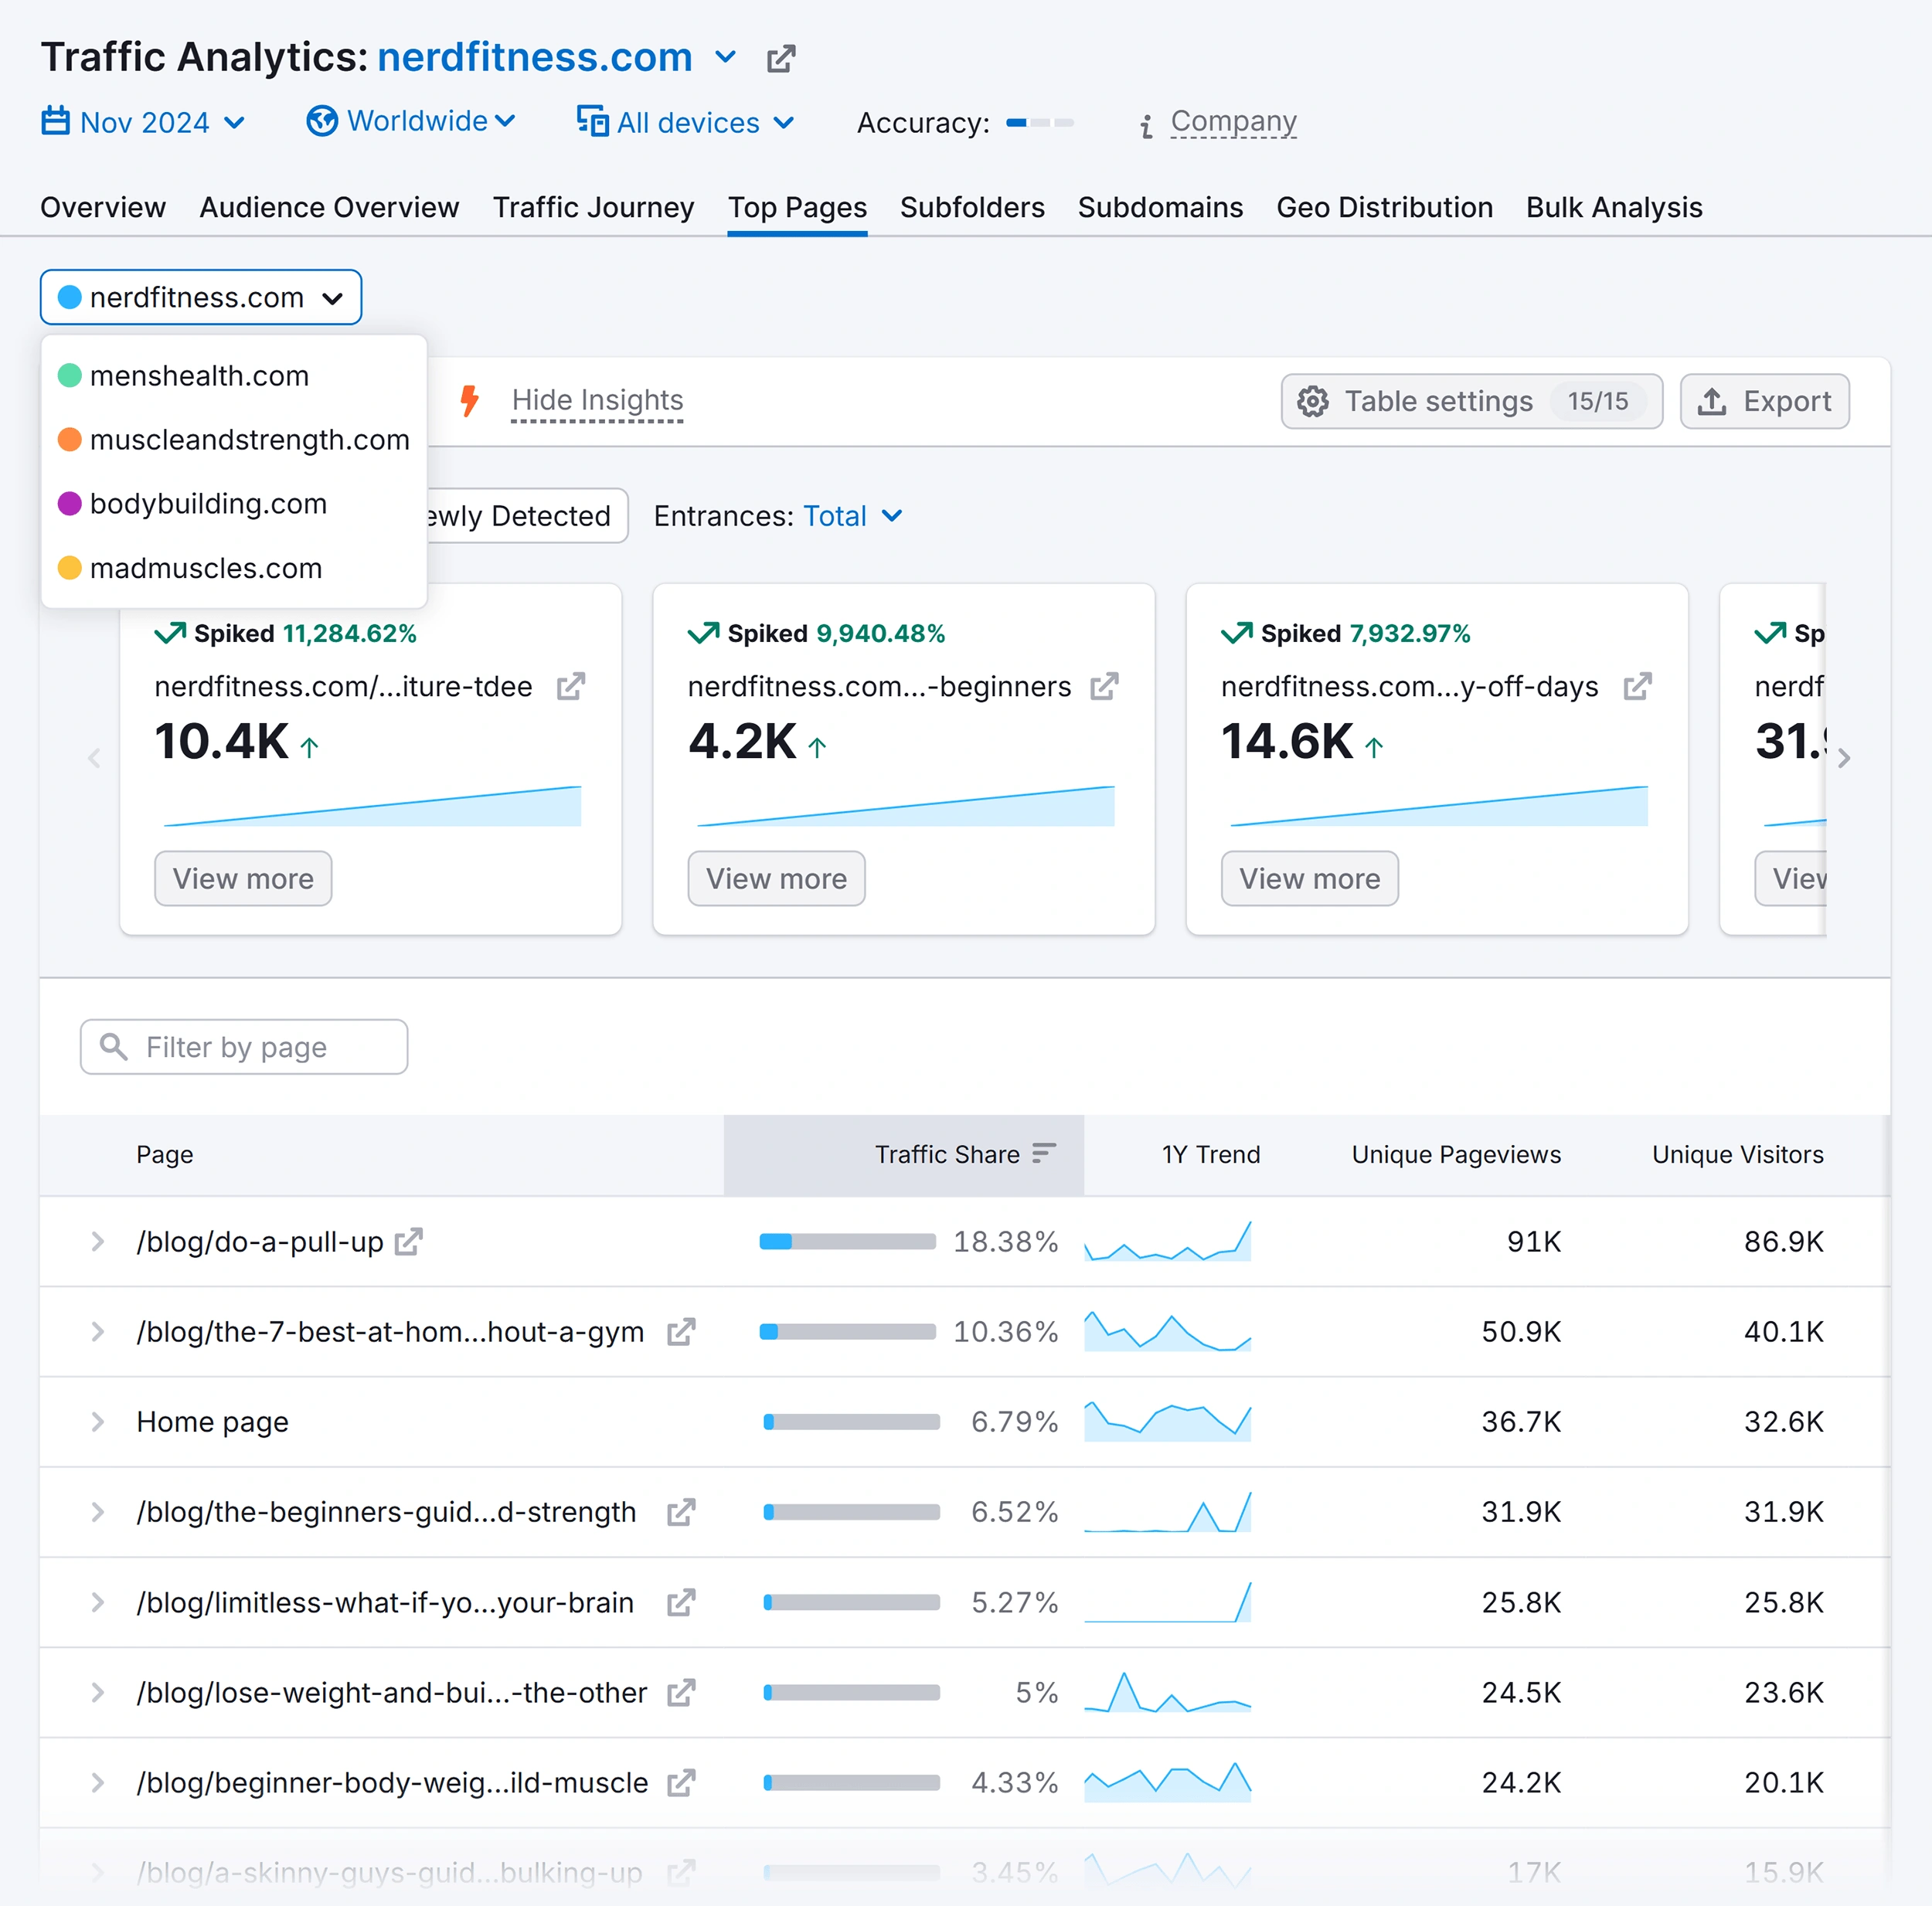
Task: Open the domain title dropdown chevron
Action: [x=726, y=58]
